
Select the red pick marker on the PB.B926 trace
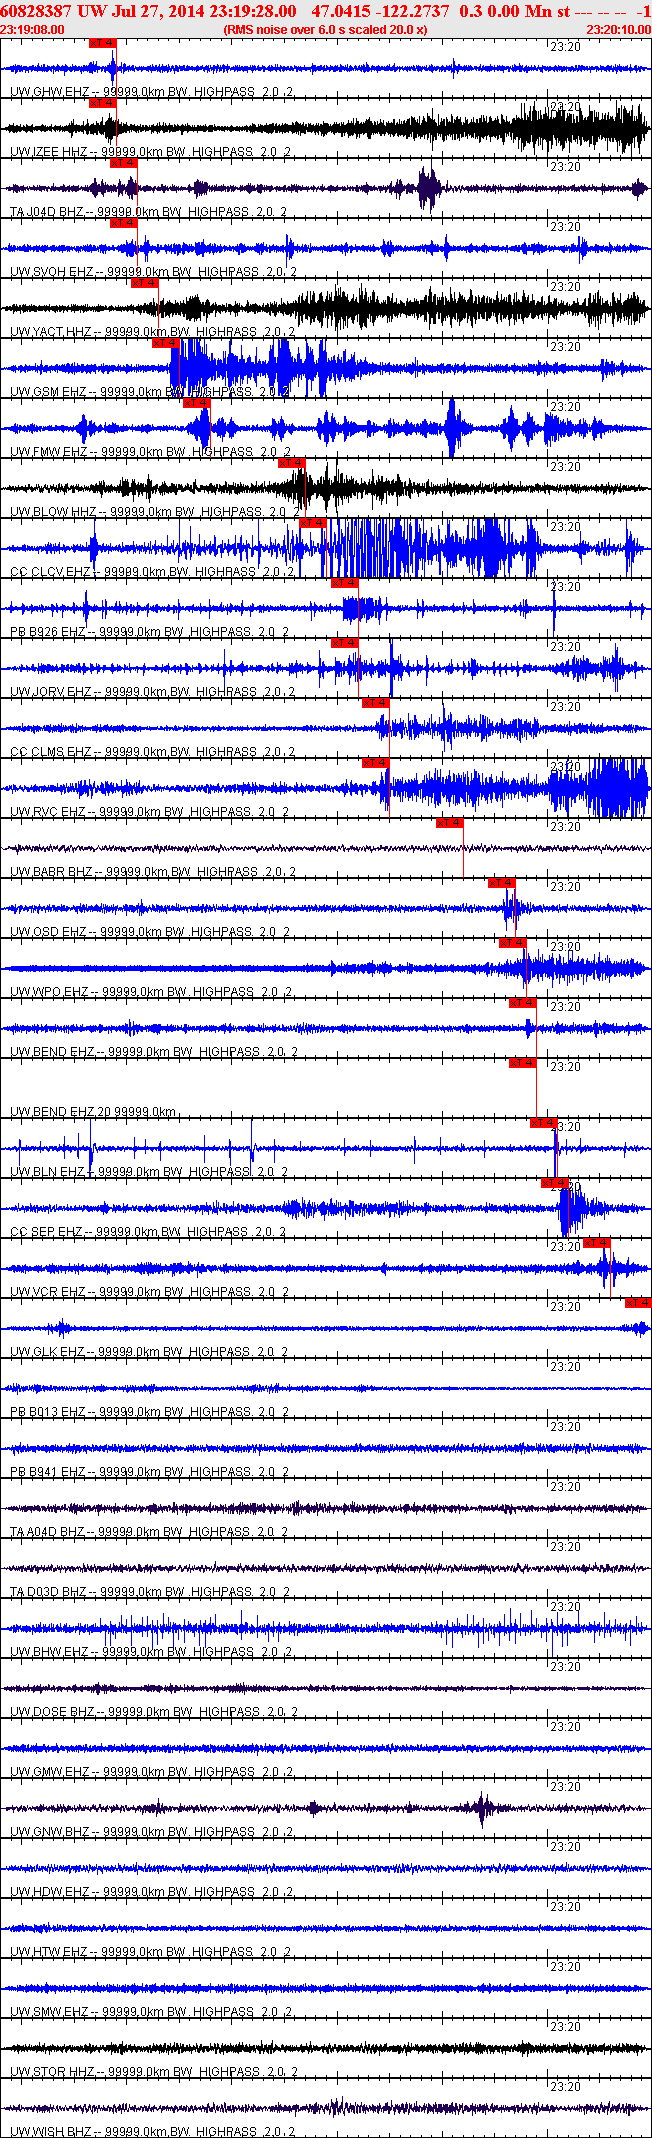tap(345, 583)
